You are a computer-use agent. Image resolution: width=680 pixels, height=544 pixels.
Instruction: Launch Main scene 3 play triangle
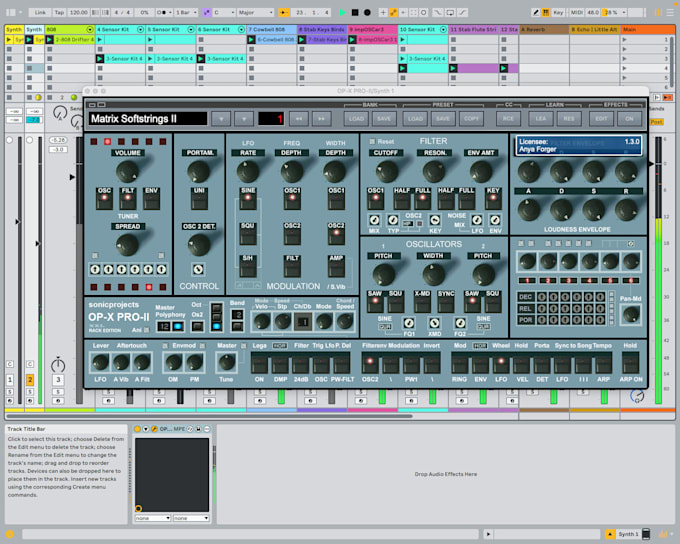pos(624,59)
